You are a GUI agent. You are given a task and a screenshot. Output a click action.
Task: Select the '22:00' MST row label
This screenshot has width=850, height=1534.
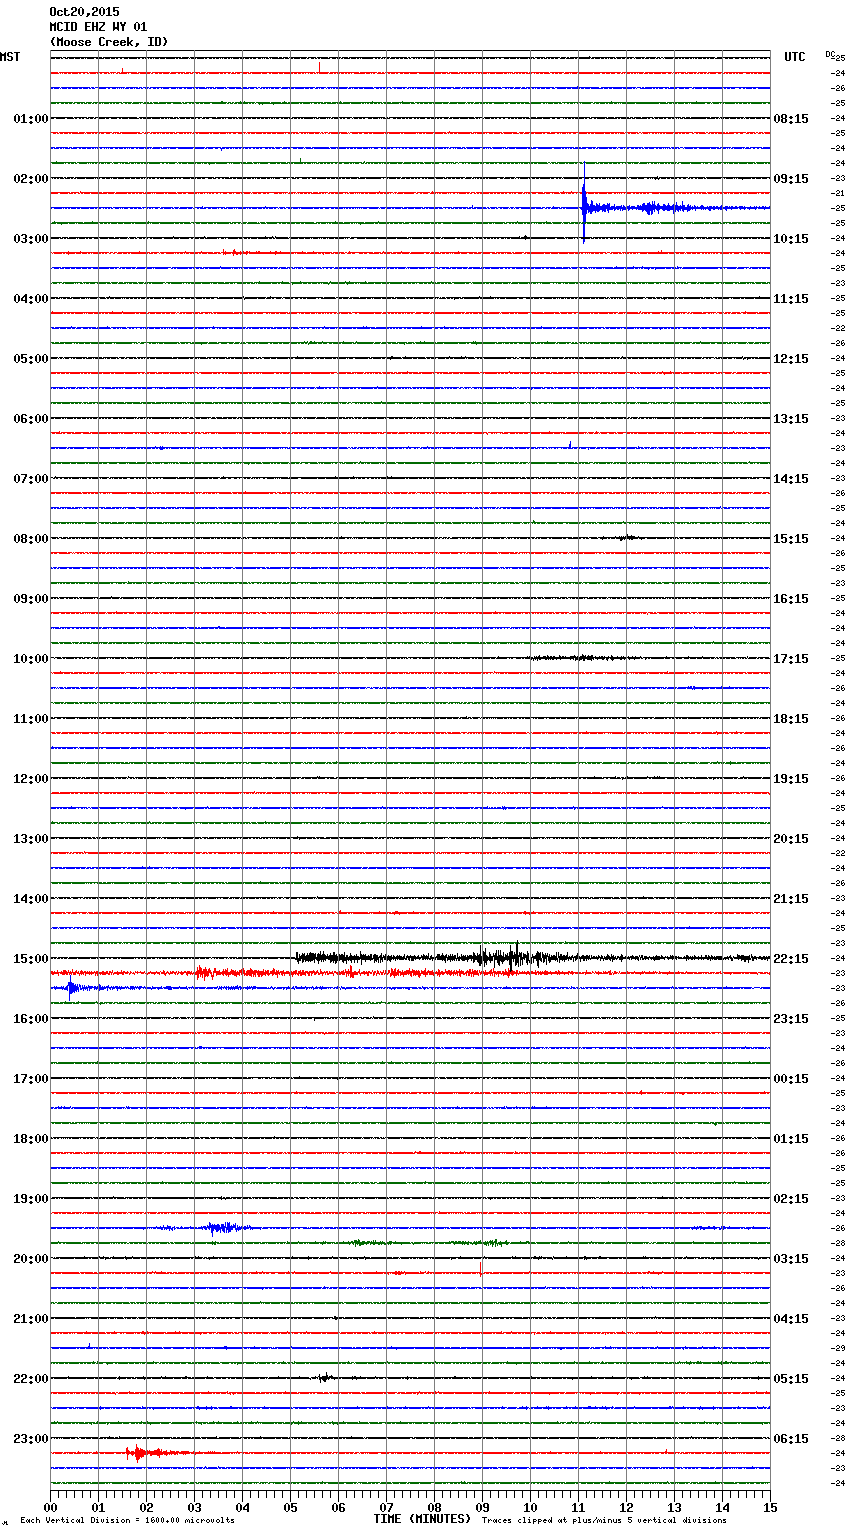click(x=30, y=1379)
